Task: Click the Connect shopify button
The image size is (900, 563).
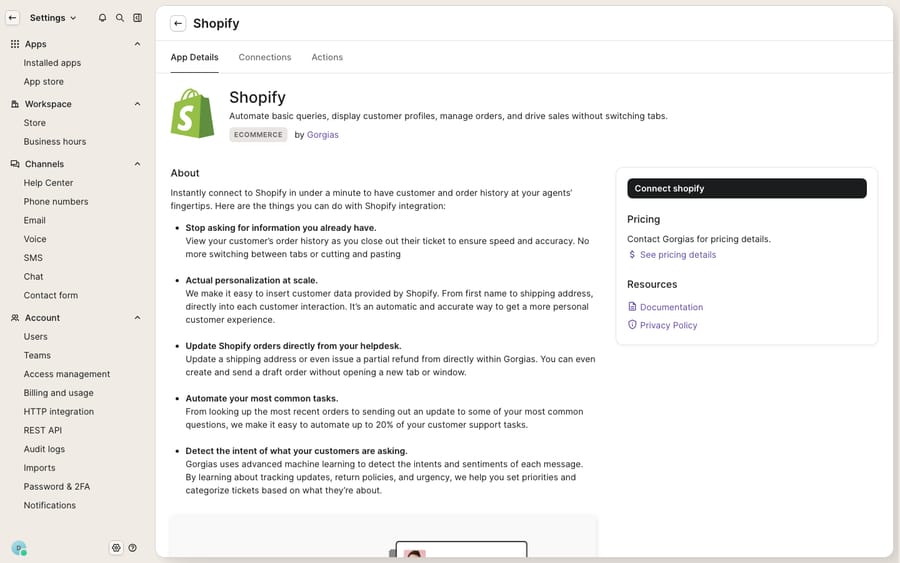Action: point(747,188)
